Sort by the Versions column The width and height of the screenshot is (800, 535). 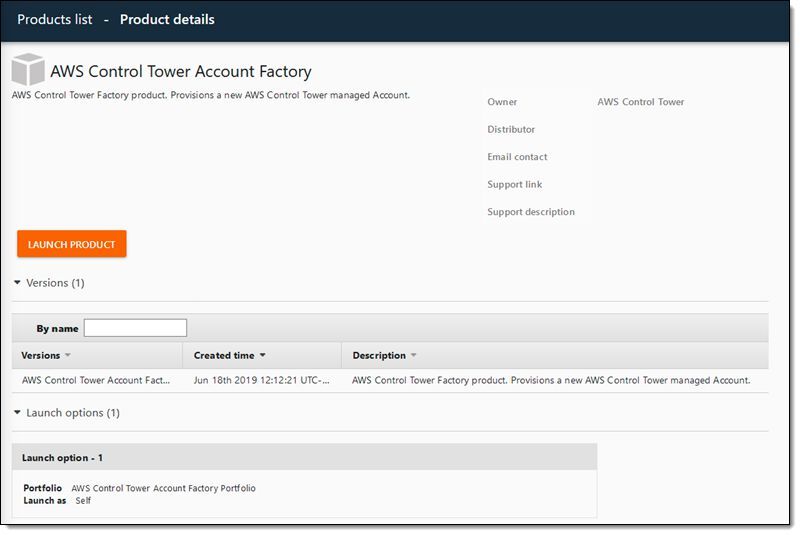pyautogui.click(x=45, y=355)
